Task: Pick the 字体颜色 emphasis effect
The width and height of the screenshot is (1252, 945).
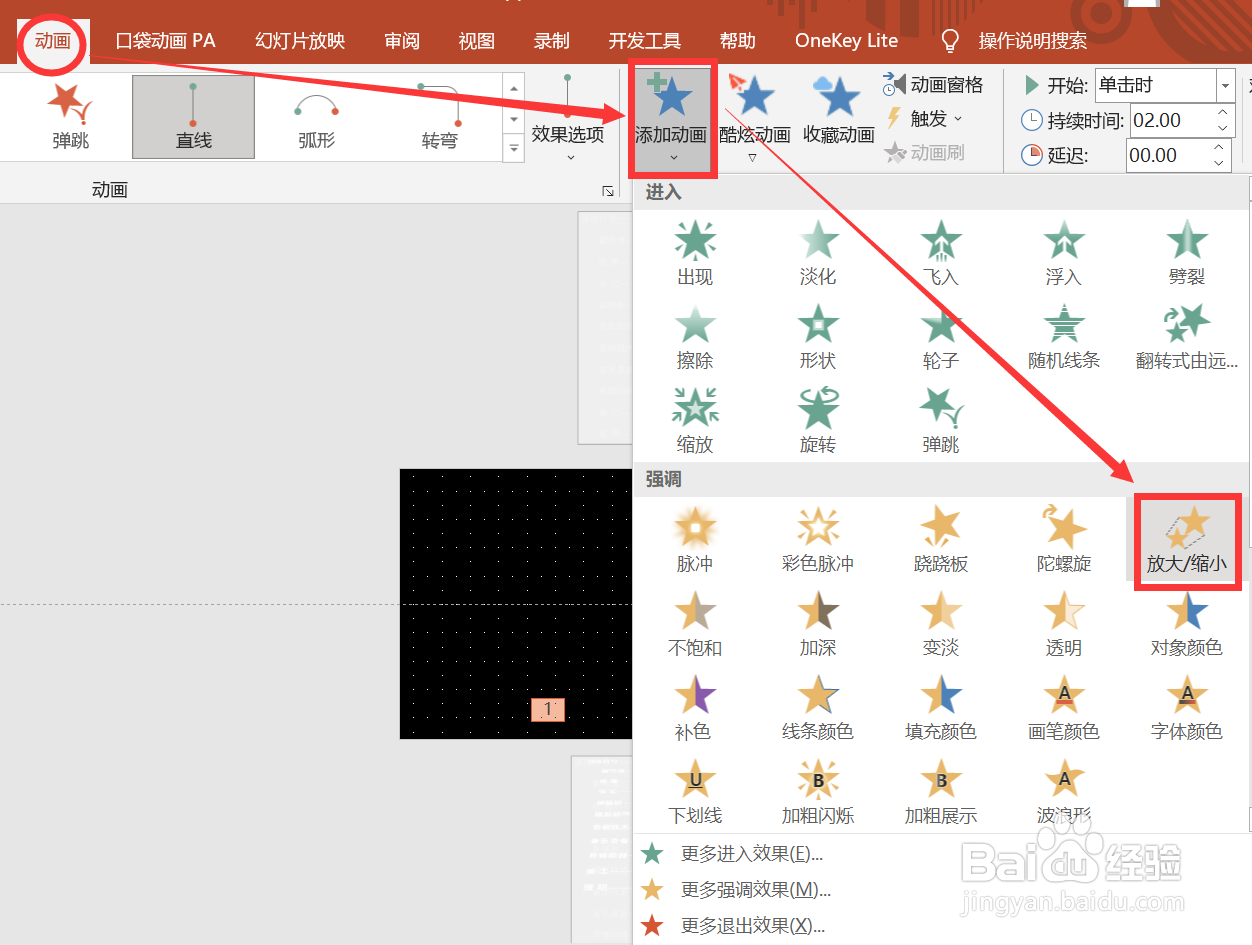Action: (1187, 709)
